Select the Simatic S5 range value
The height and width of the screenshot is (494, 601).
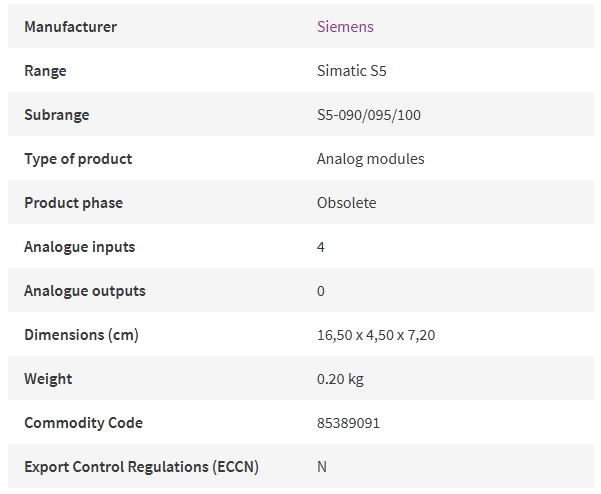tap(351, 71)
